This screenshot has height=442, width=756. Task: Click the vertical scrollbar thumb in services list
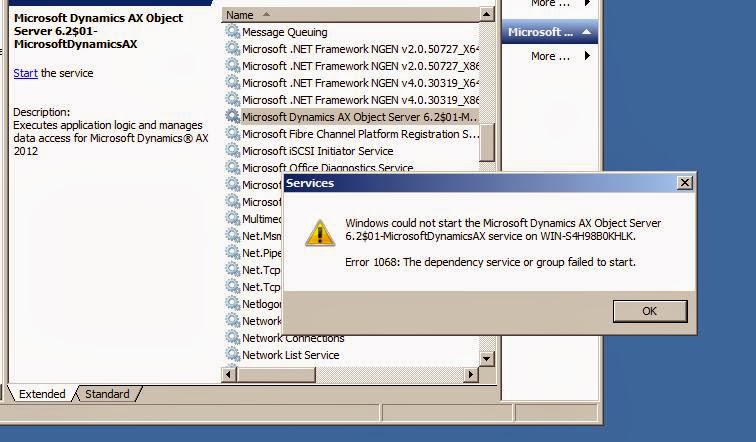click(487, 142)
